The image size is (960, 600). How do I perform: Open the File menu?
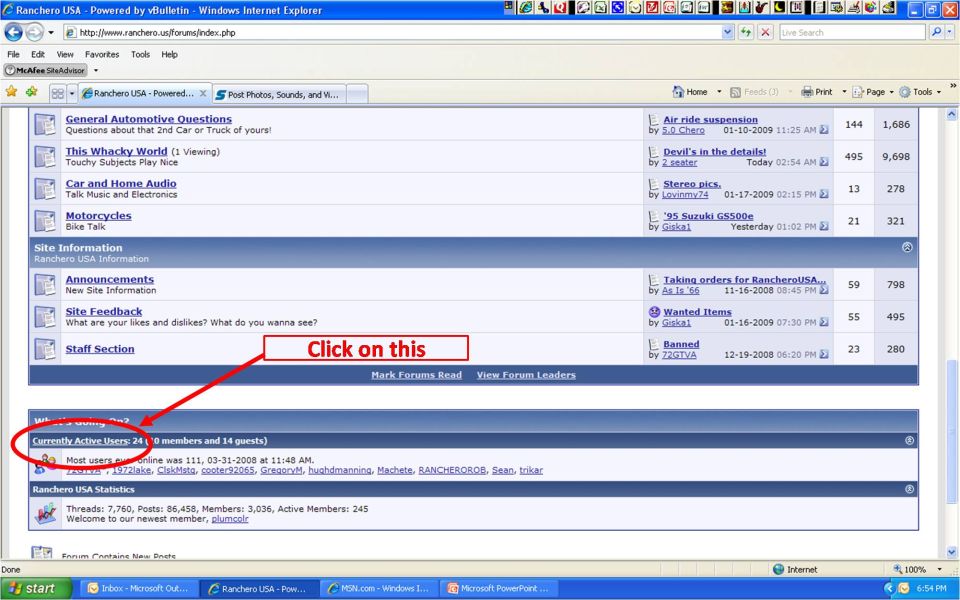tap(13, 54)
